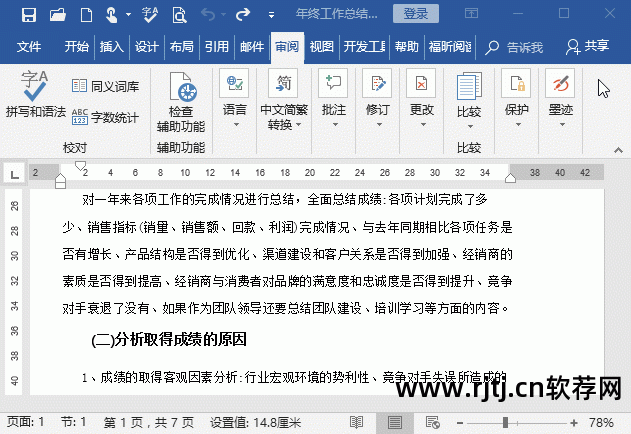Switch to the 设计 tab
The width and height of the screenshot is (631, 434).
pos(146,47)
